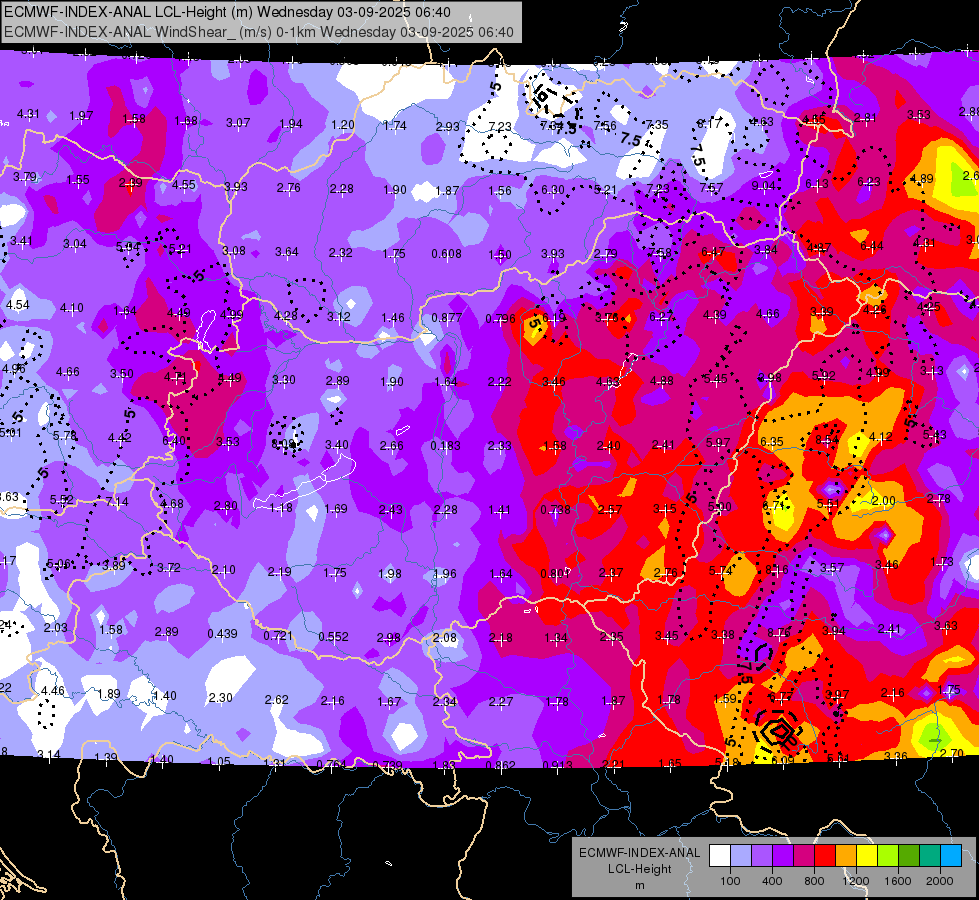Viewport: 979px width, 900px height.
Task: Click the light lavender legend swatch
Action: 741,856
